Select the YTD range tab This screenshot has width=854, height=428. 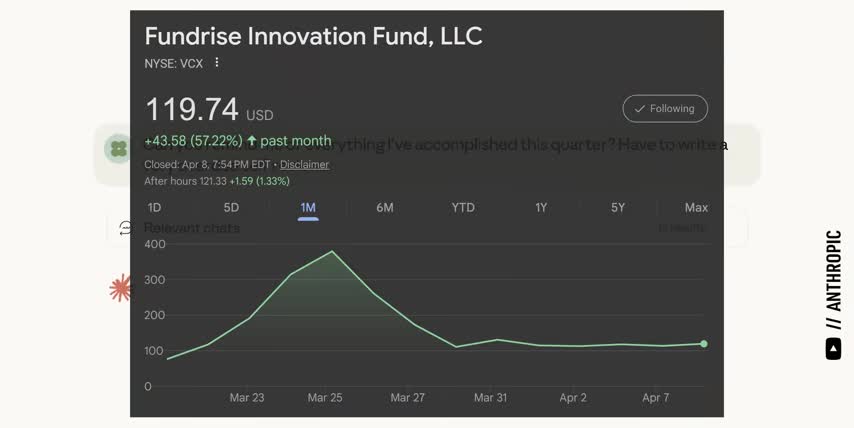[463, 208]
